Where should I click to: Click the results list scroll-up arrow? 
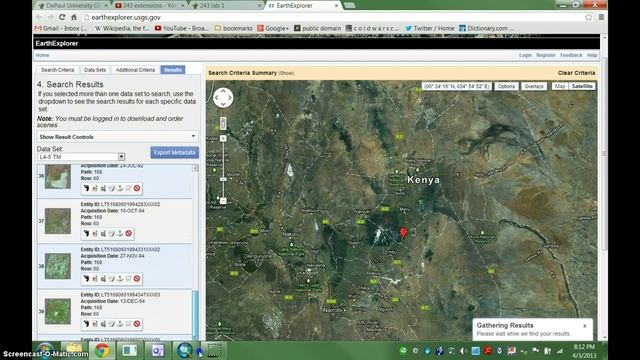(x=195, y=168)
